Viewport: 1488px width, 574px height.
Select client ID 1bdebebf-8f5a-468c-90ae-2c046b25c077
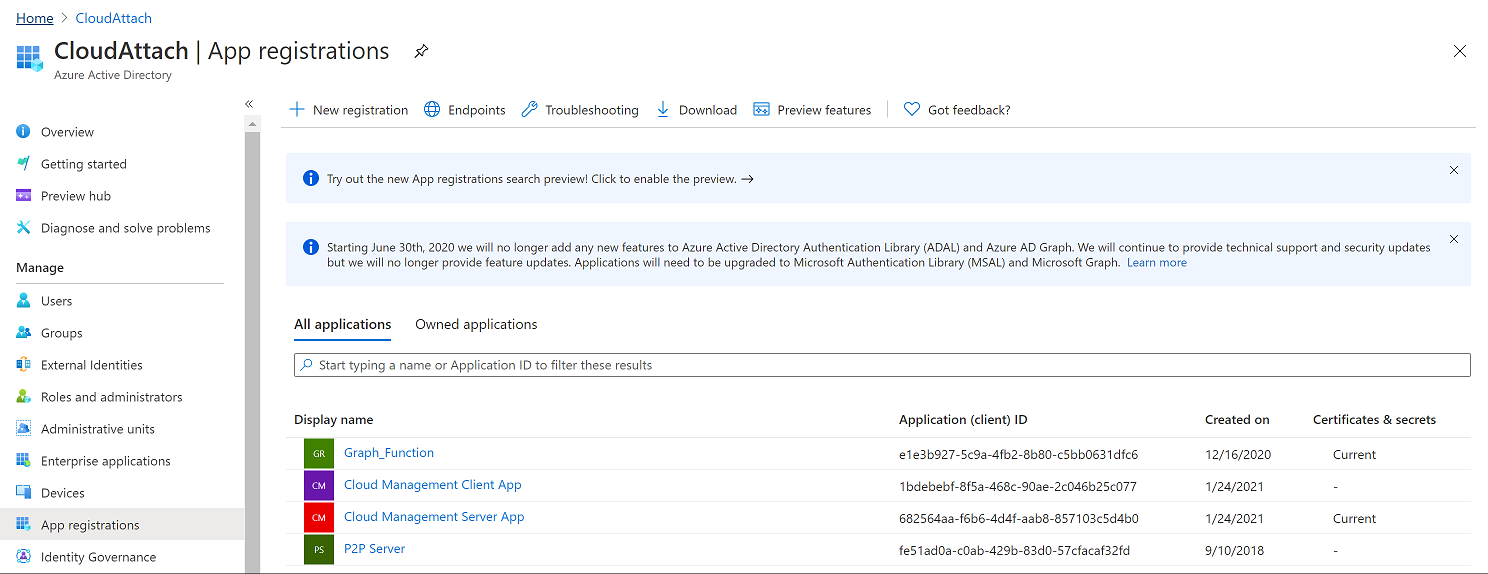[x=1018, y=487]
